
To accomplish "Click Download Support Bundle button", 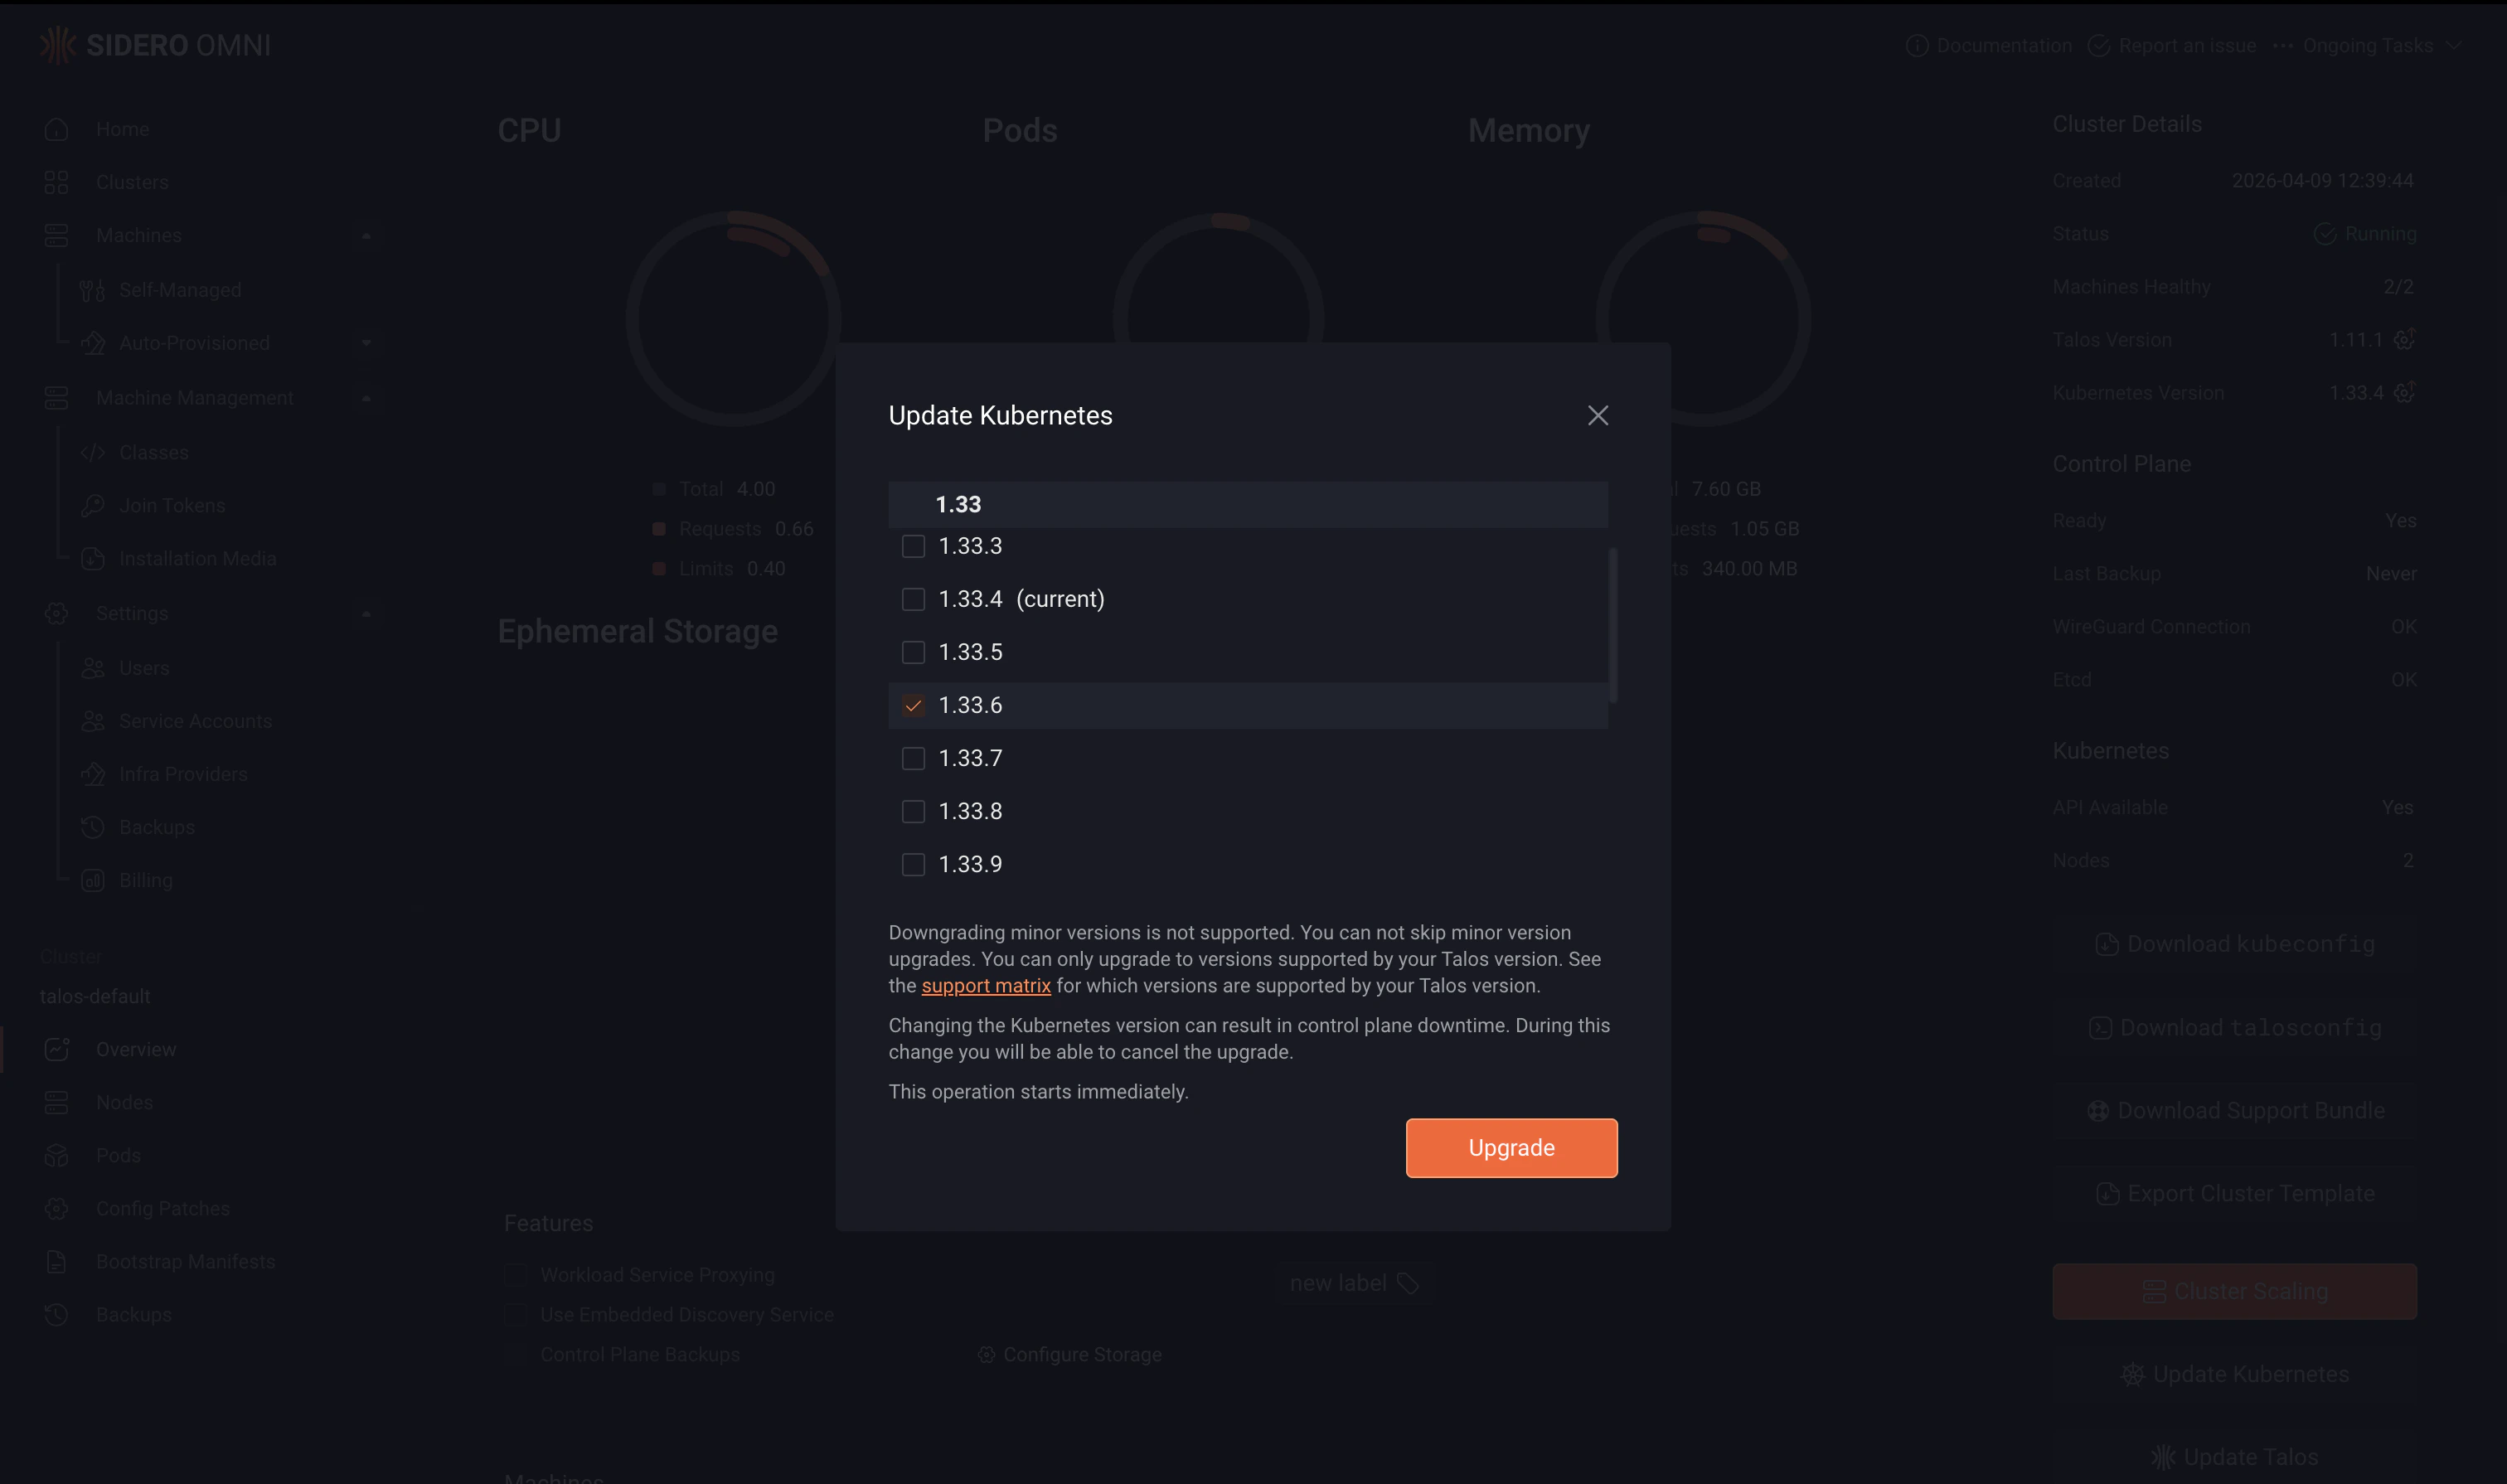I will pos(2234,1111).
